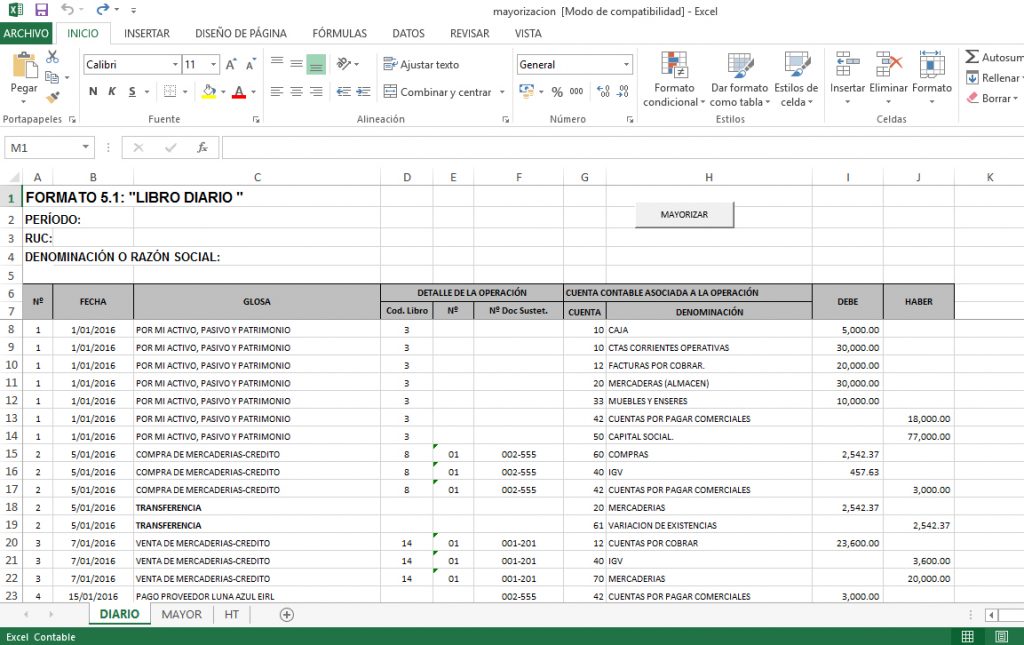This screenshot has height=645, width=1024.
Task: Click the Undo arrow icon
Action: point(67,9)
